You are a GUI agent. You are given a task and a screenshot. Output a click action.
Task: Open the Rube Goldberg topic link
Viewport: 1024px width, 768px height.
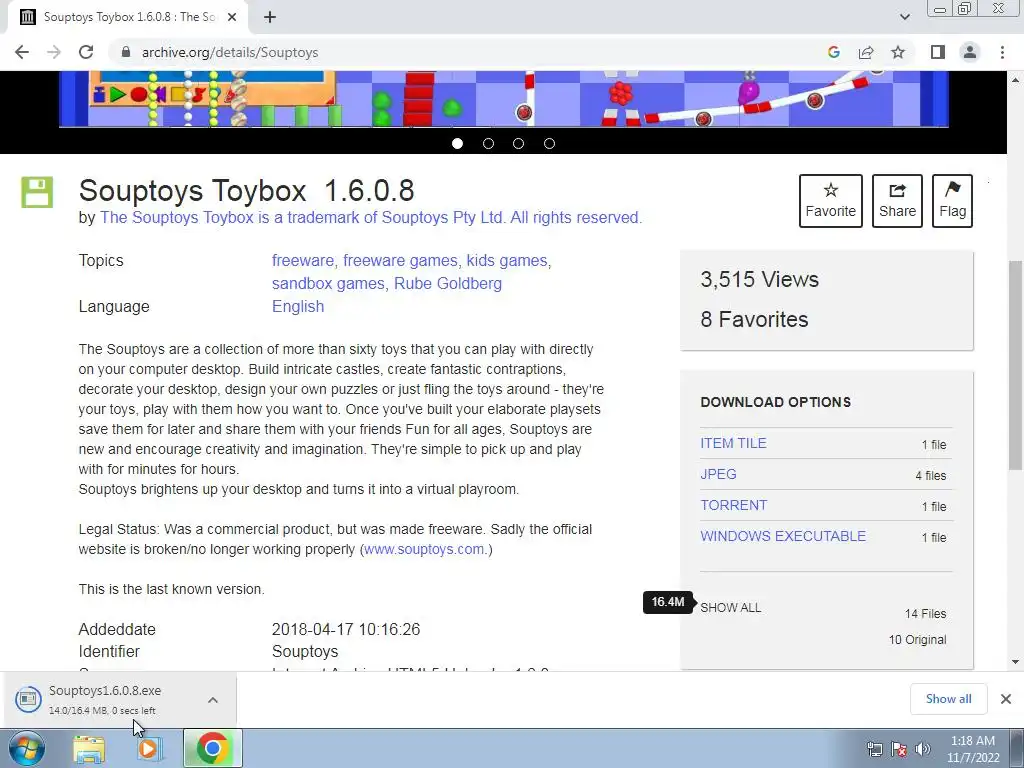pyautogui.click(x=448, y=283)
